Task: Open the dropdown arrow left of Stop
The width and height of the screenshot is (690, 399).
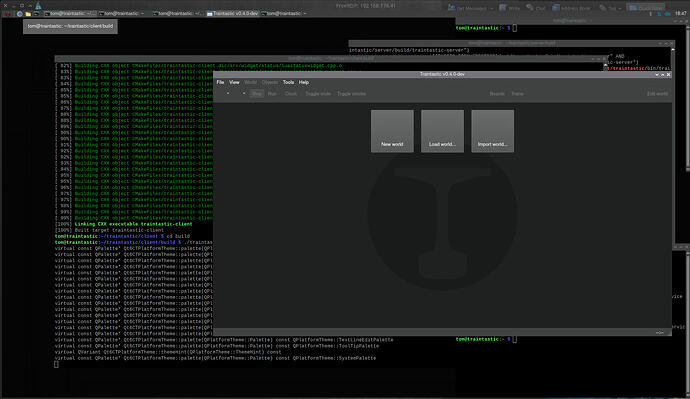Action: (x=244, y=94)
